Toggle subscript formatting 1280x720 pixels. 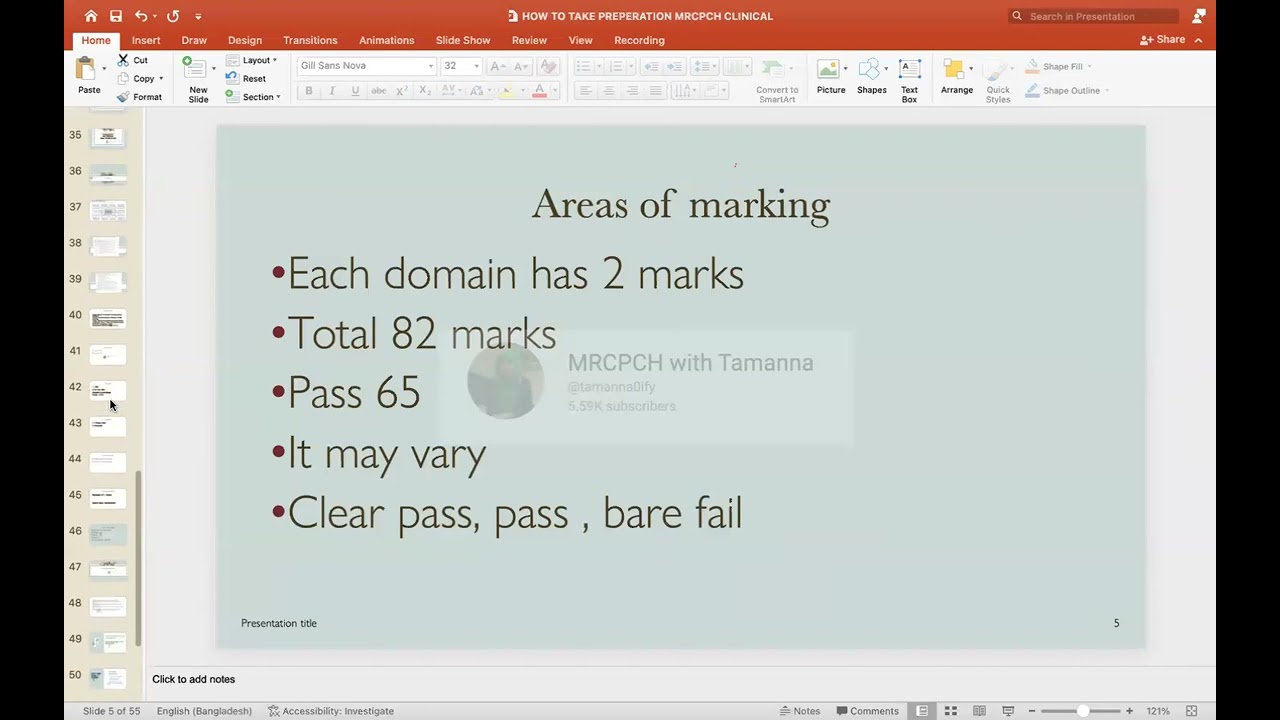(x=425, y=91)
